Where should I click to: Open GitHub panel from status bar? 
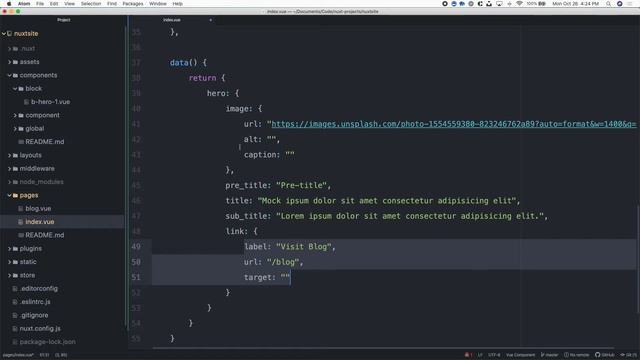click(604, 355)
